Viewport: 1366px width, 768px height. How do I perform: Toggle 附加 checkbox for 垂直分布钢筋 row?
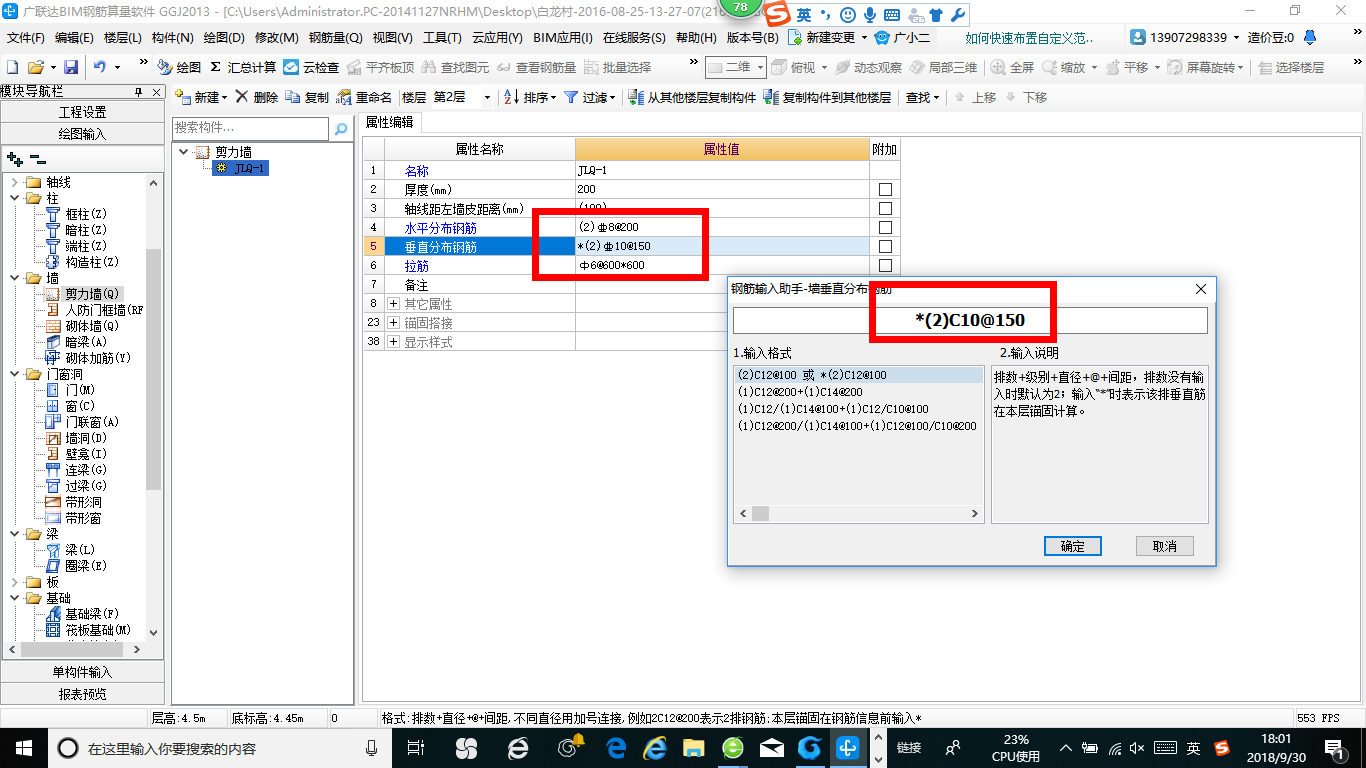pos(884,246)
